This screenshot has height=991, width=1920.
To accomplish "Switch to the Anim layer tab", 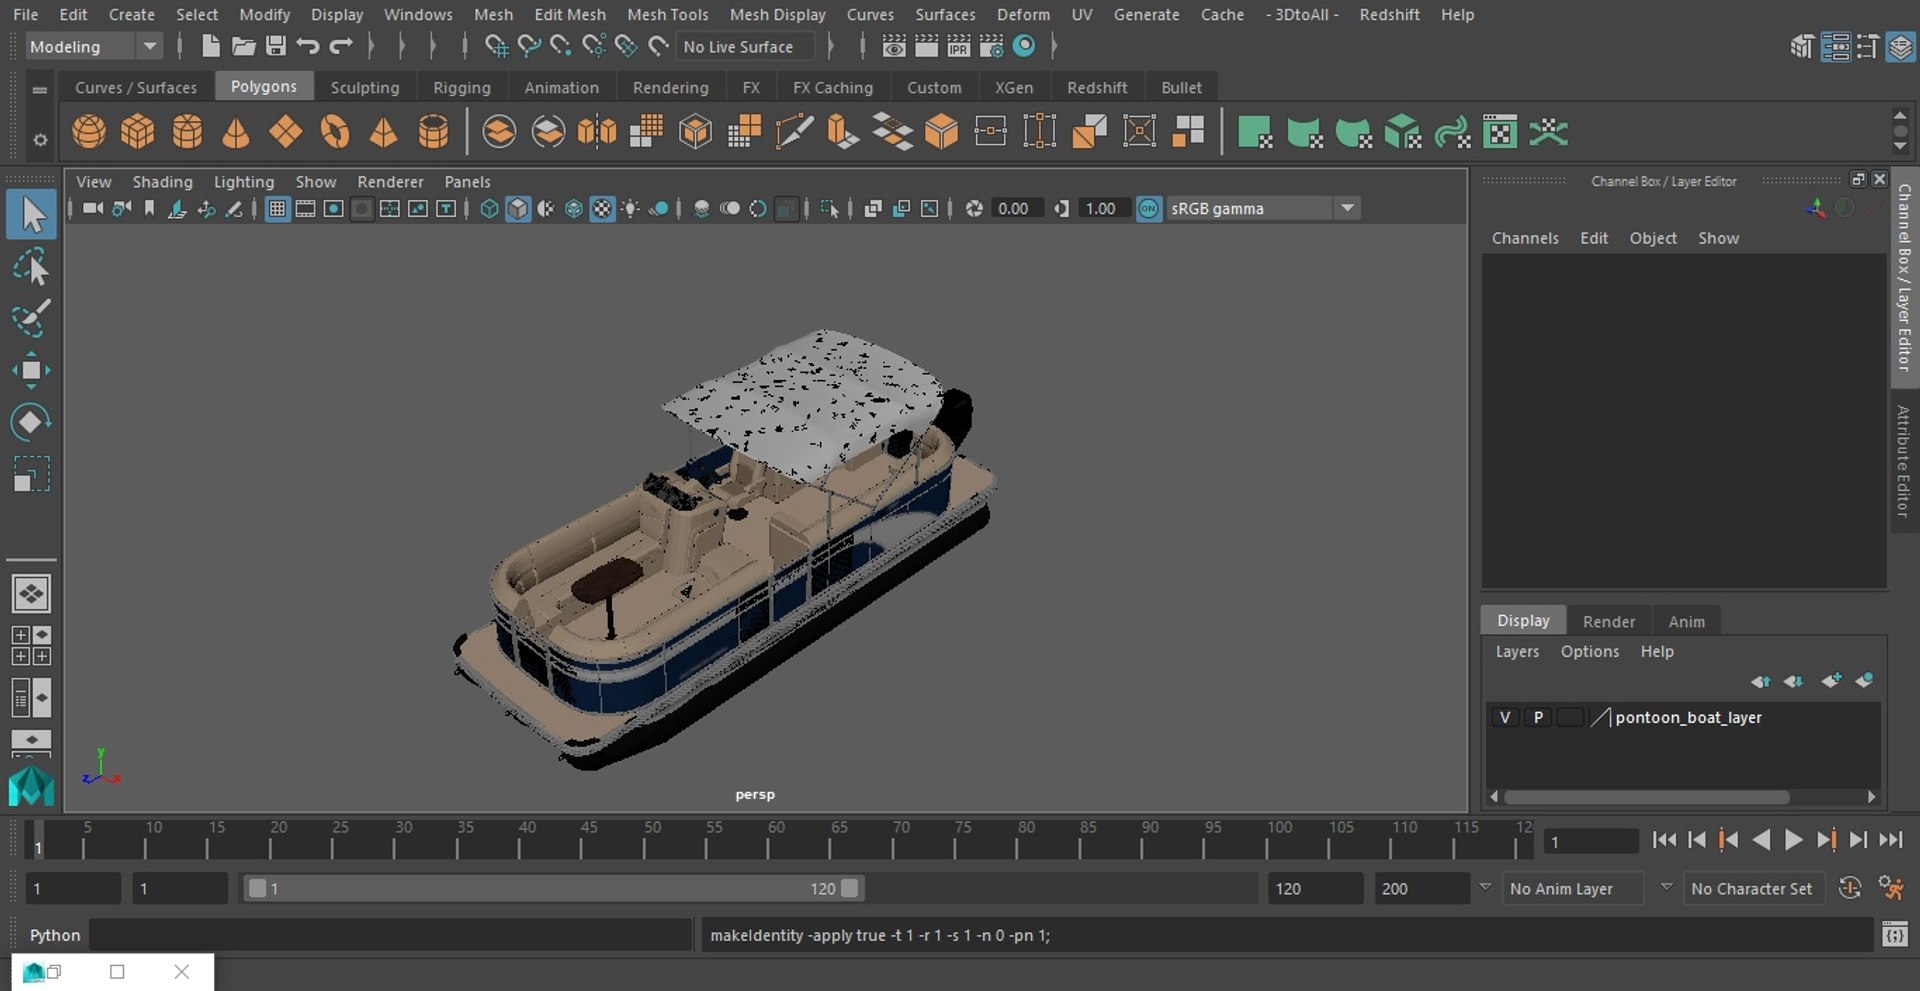I will point(1686,621).
